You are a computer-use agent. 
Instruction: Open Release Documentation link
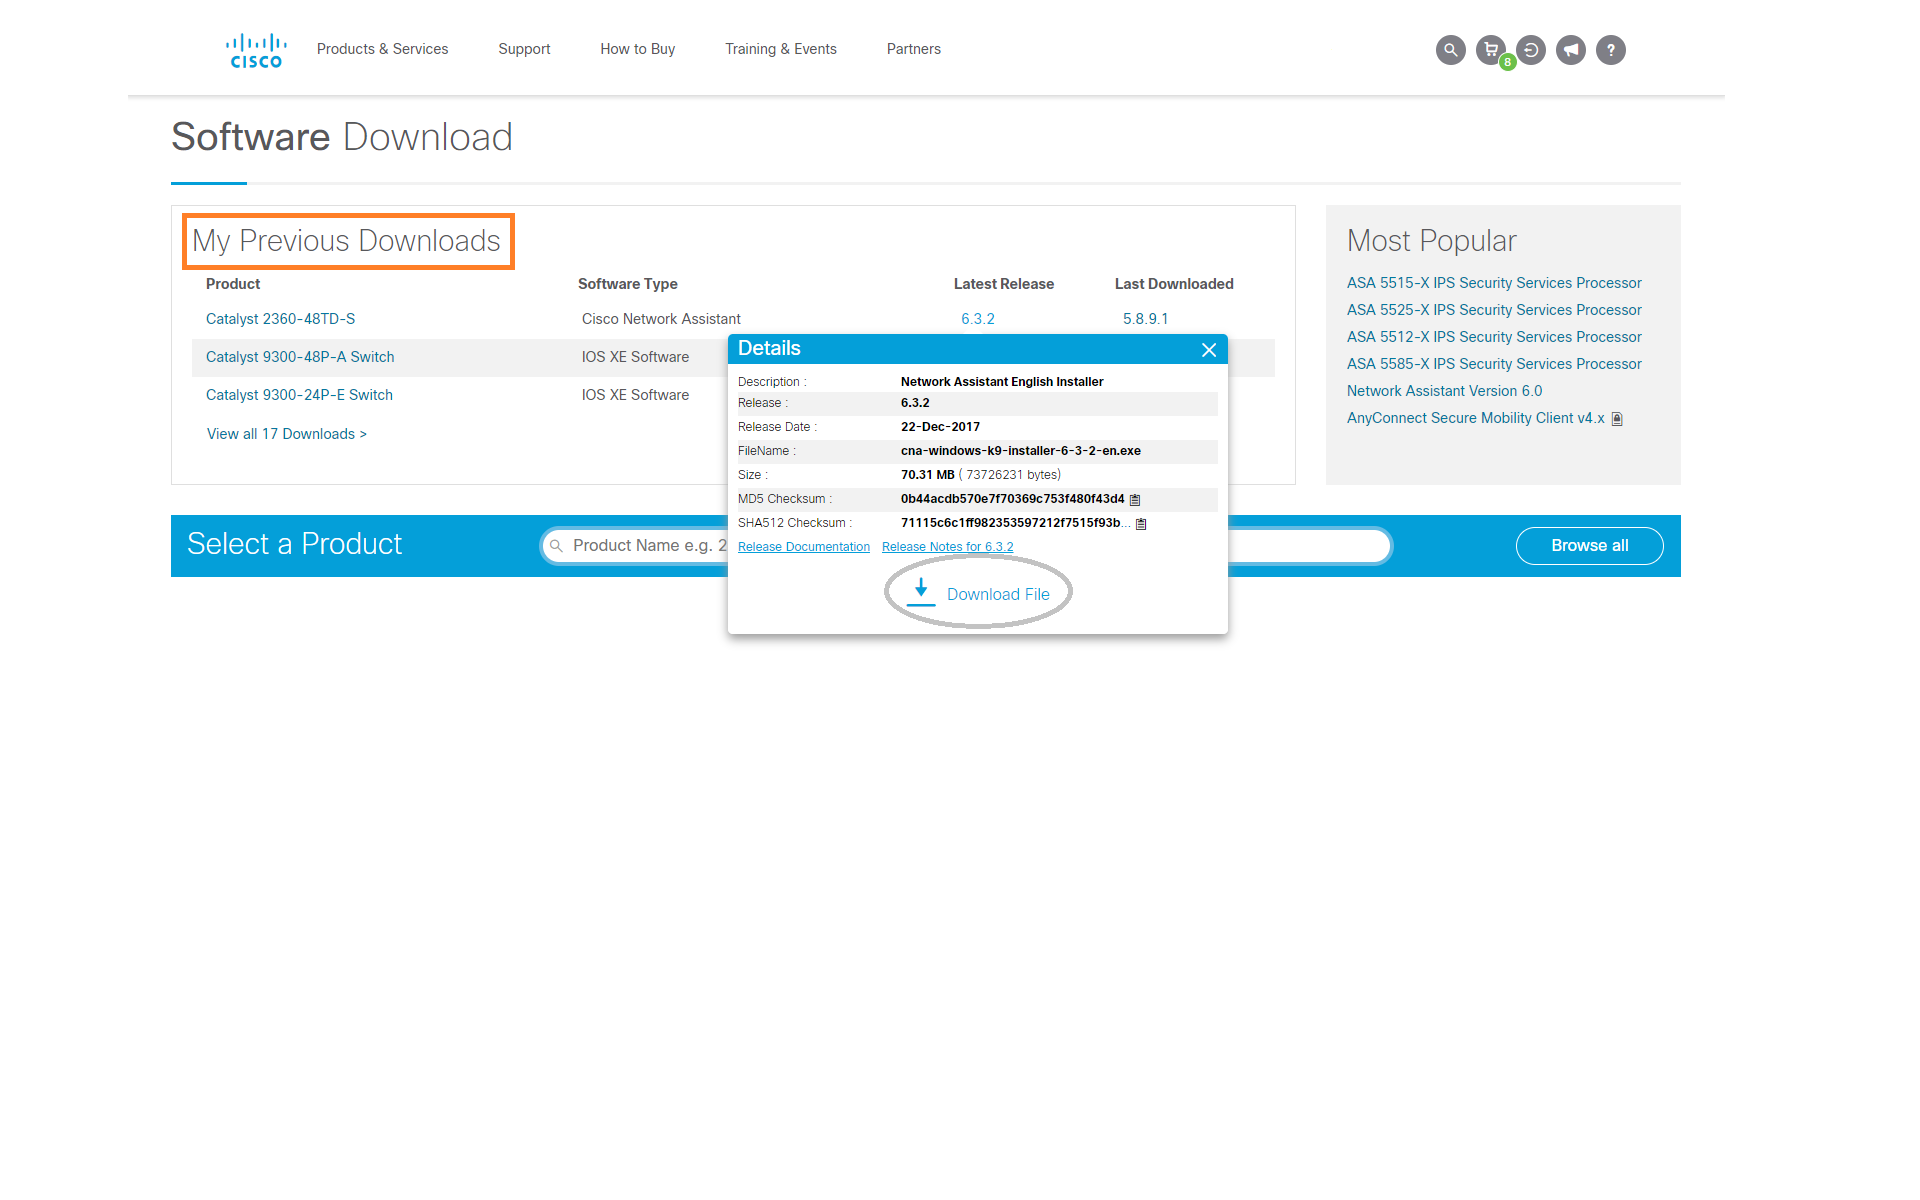pyautogui.click(x=803, y=546)
